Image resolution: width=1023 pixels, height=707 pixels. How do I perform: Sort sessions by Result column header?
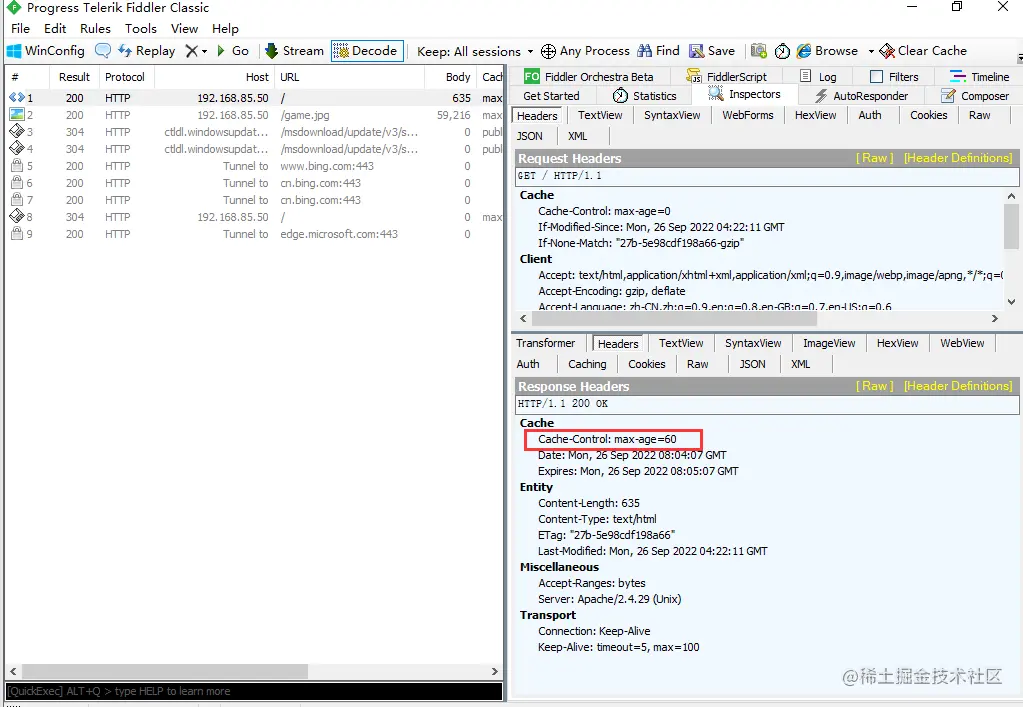coord(74,77)
